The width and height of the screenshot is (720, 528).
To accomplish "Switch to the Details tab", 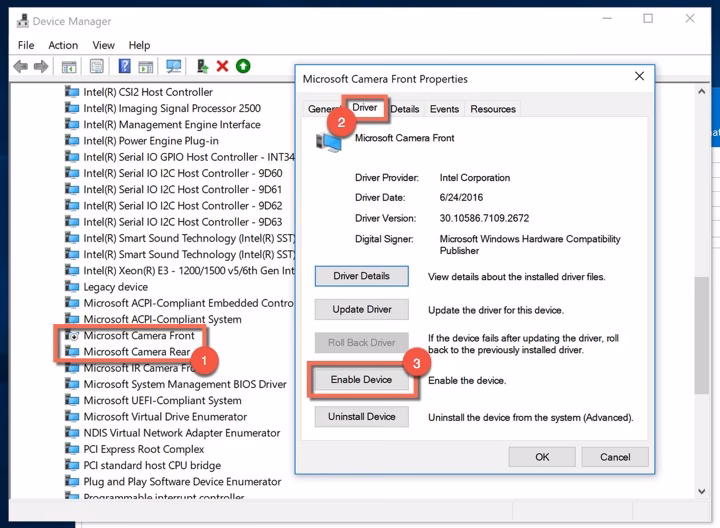I will click(405, 109).
